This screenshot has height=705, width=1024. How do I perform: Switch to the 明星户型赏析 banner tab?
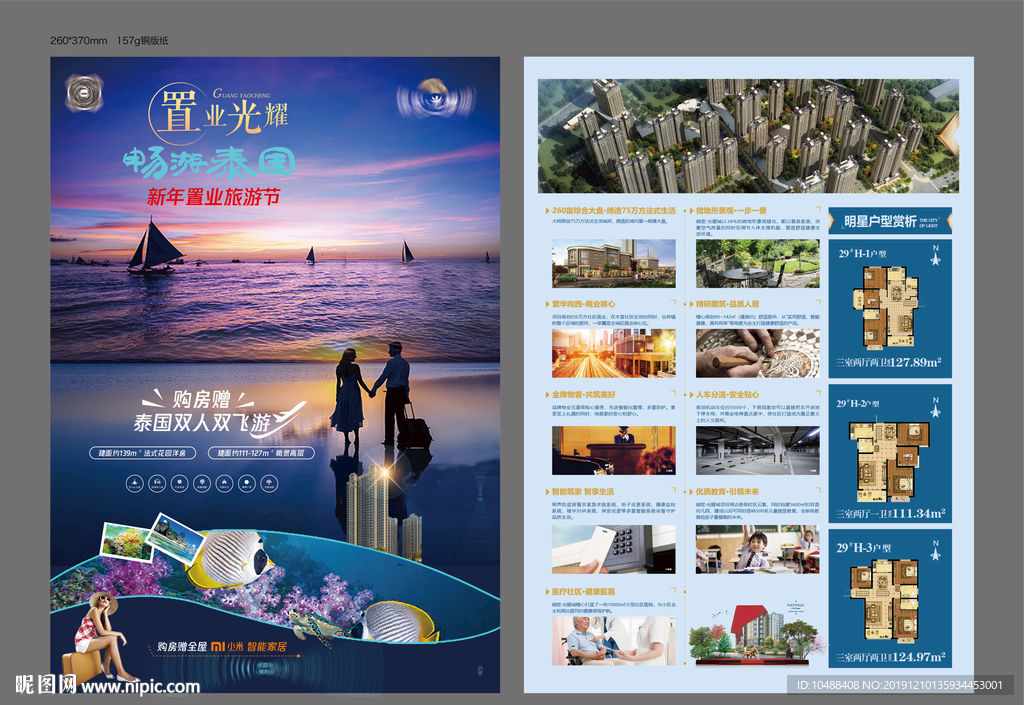pos(888,221)
